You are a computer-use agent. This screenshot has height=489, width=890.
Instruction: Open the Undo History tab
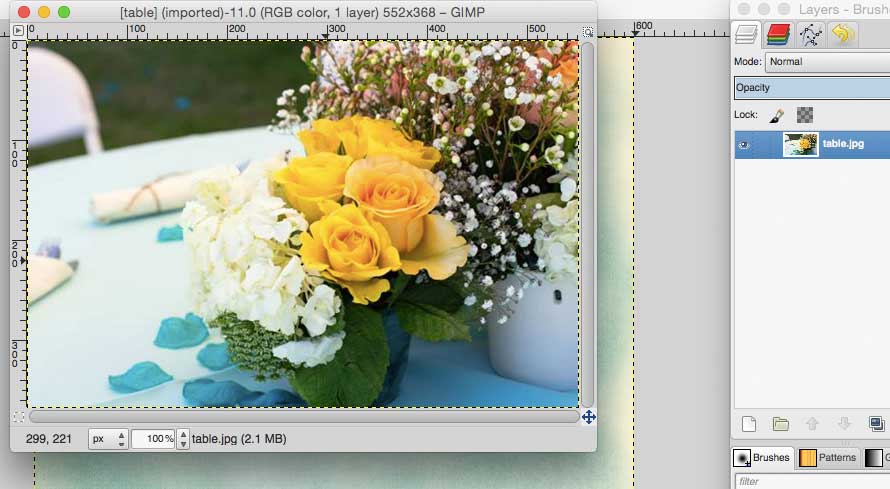(843, 34)
